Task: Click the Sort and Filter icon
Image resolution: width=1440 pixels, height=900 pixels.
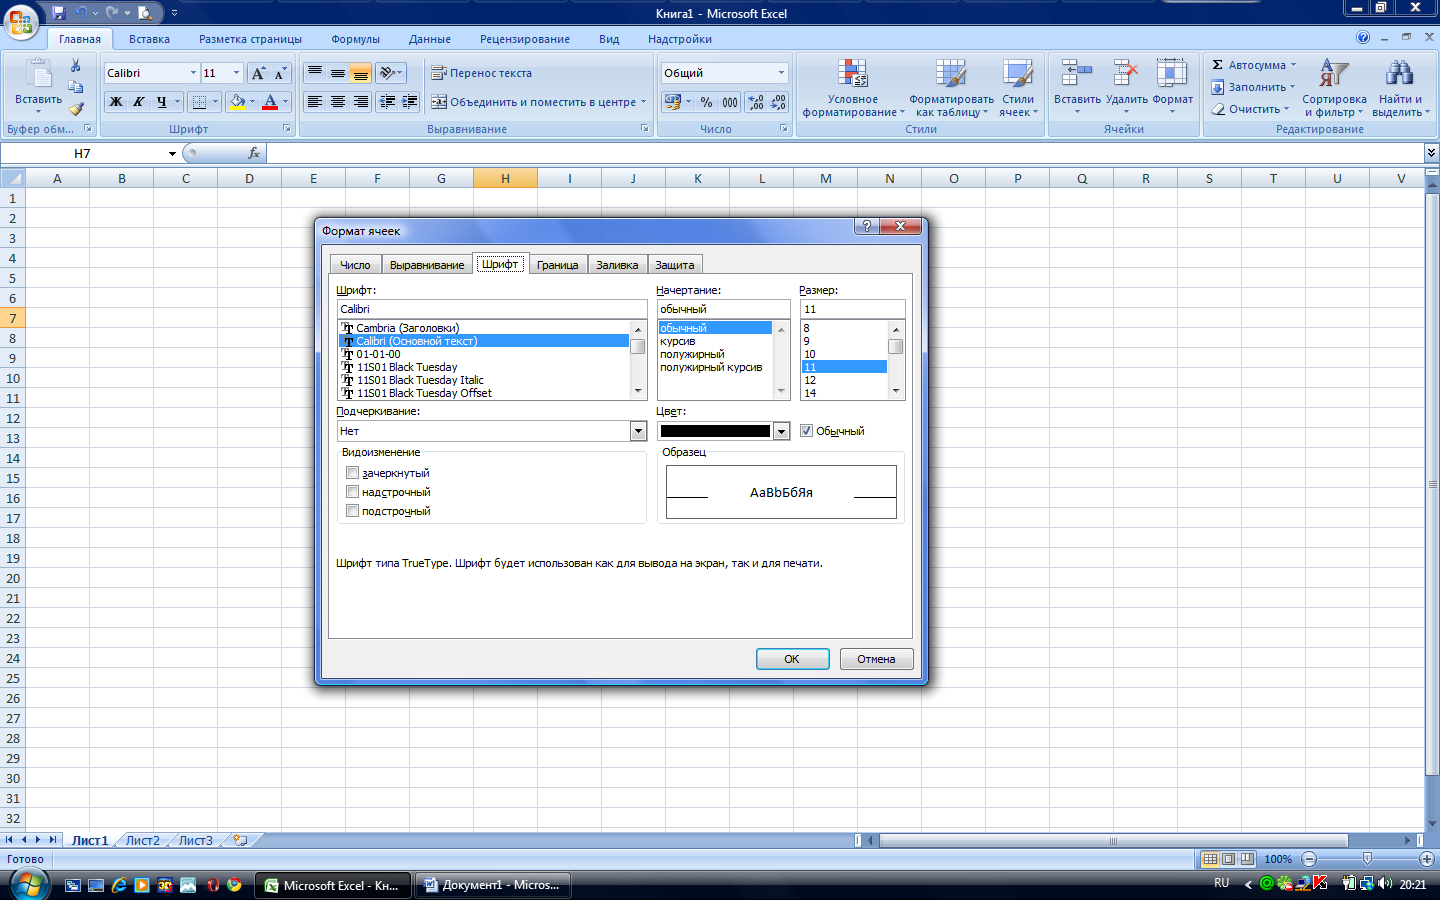Action: point(1334,73)
